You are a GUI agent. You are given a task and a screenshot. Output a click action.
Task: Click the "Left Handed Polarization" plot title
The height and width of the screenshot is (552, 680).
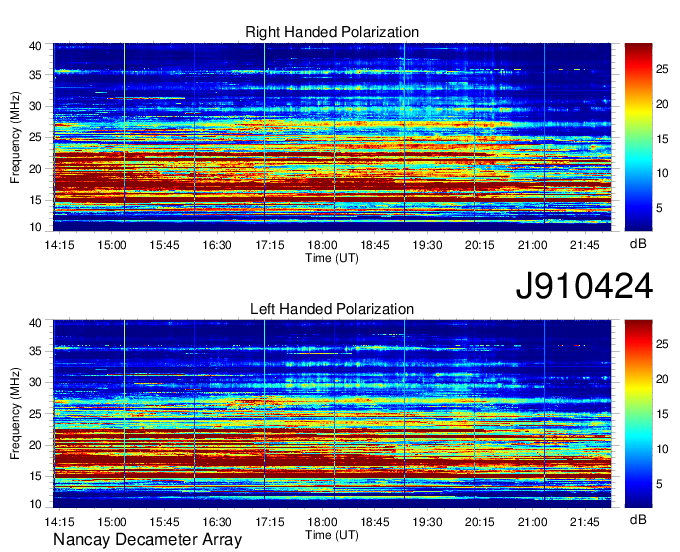pos(332,309)
